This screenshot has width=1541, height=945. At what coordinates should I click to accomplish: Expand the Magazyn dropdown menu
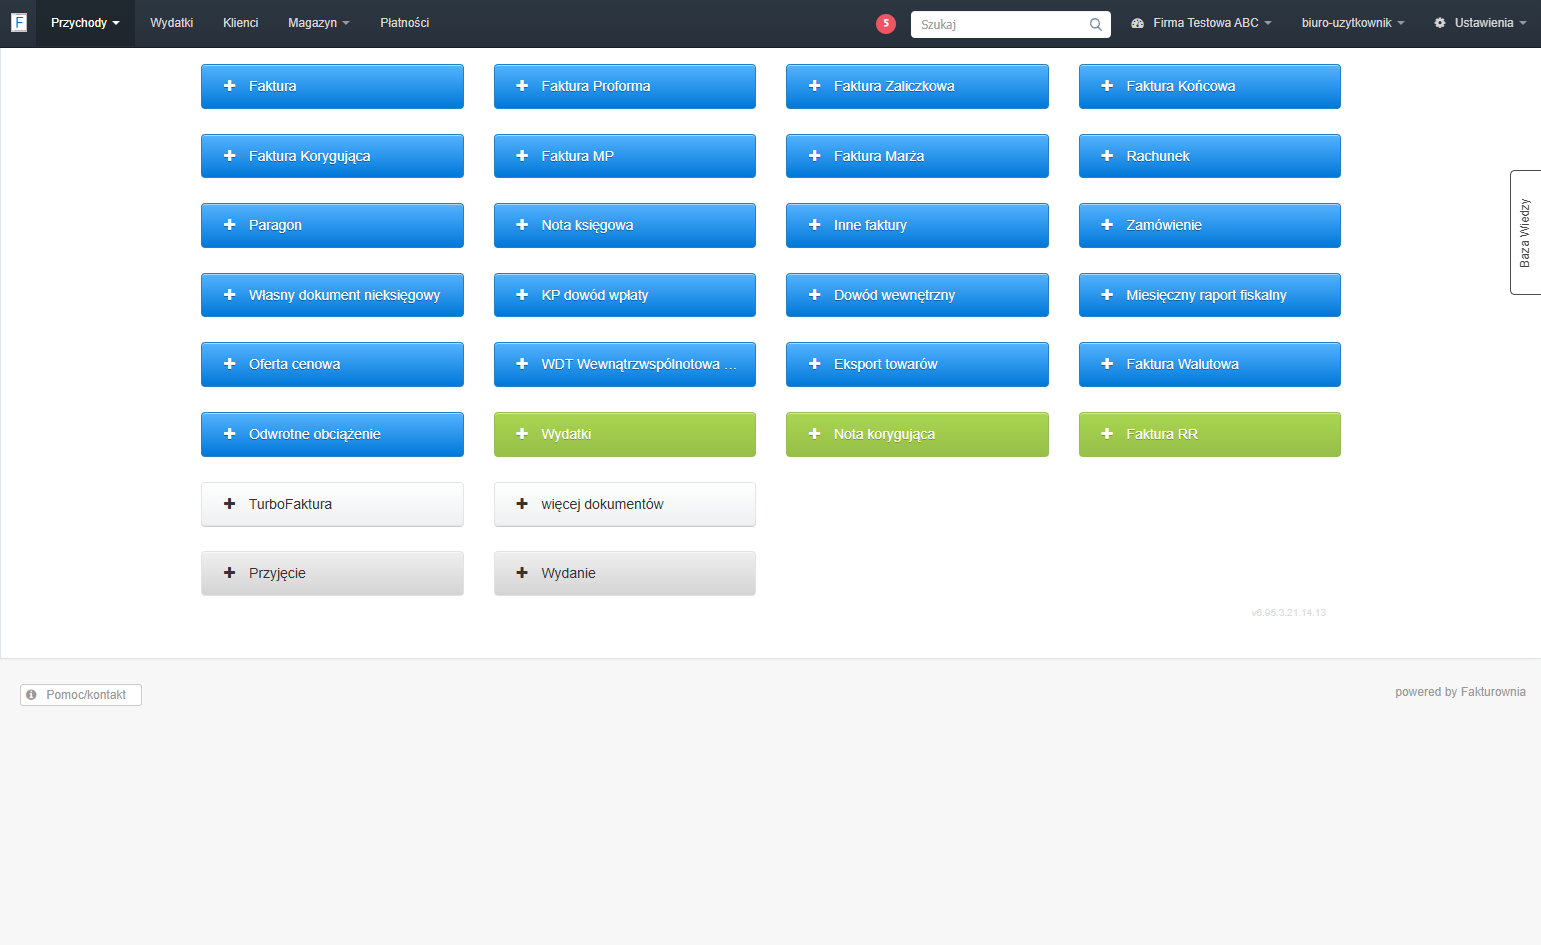tap(319, 23)
